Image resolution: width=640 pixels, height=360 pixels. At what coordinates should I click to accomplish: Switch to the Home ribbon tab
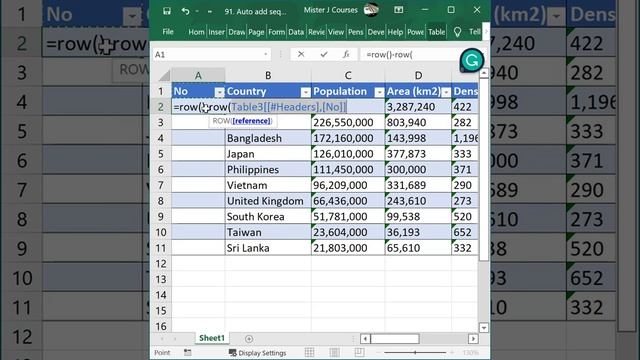click(196, 32)
